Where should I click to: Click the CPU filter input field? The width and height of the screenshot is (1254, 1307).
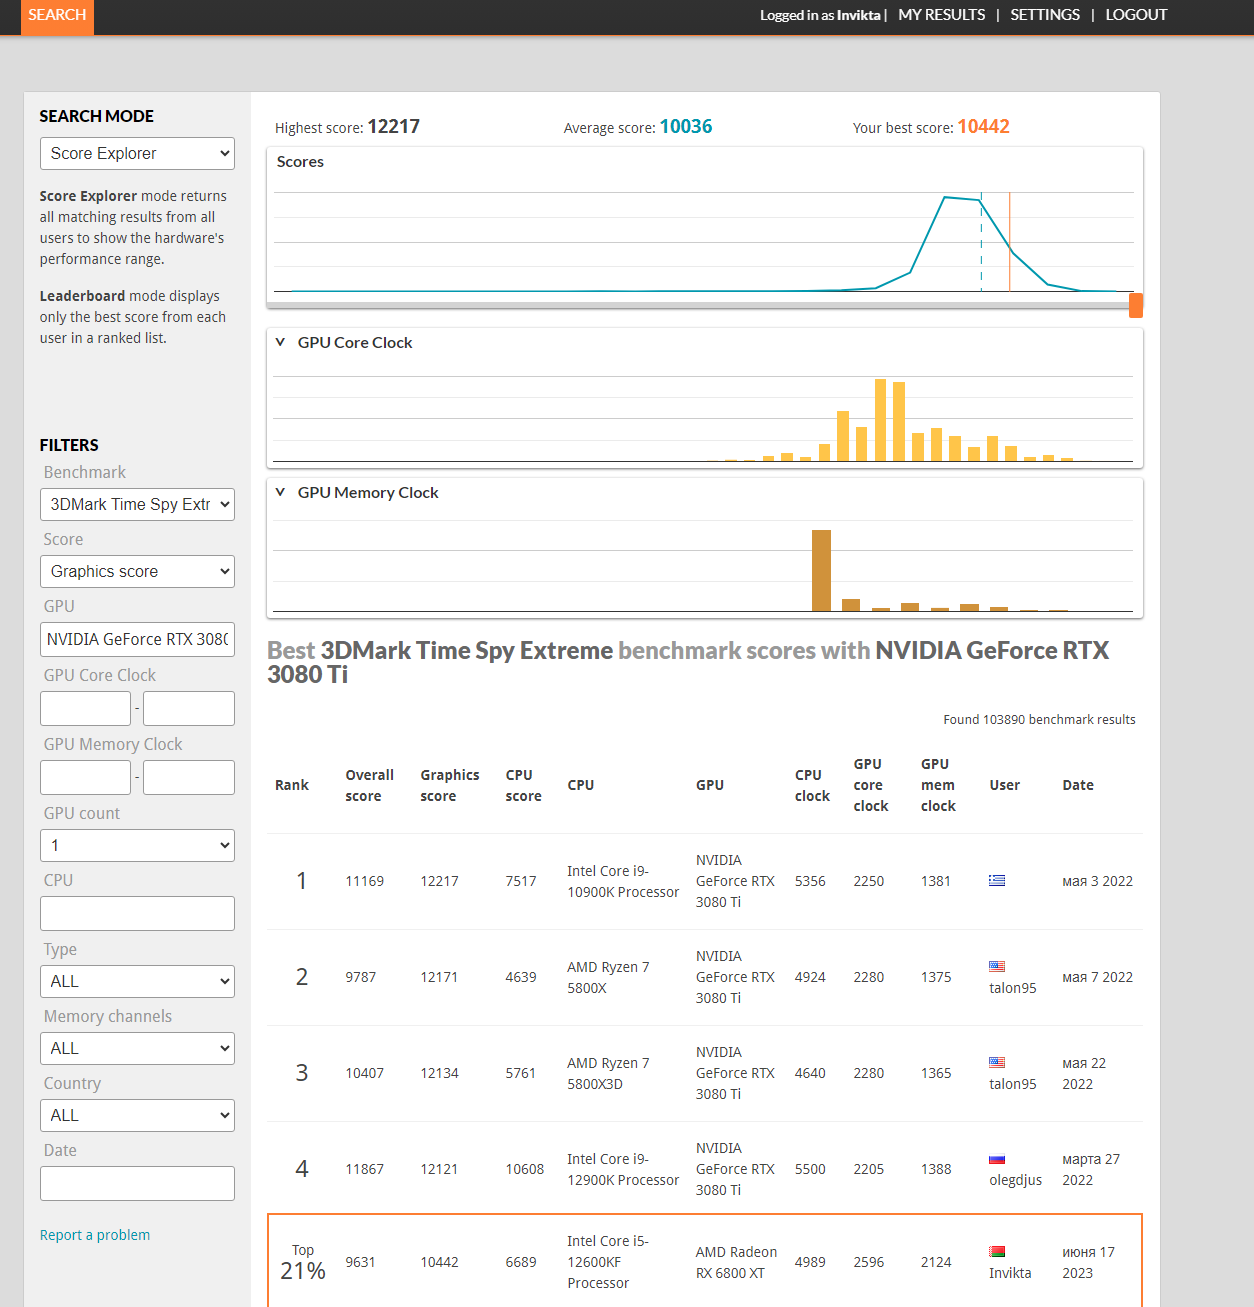pos(137,913)
